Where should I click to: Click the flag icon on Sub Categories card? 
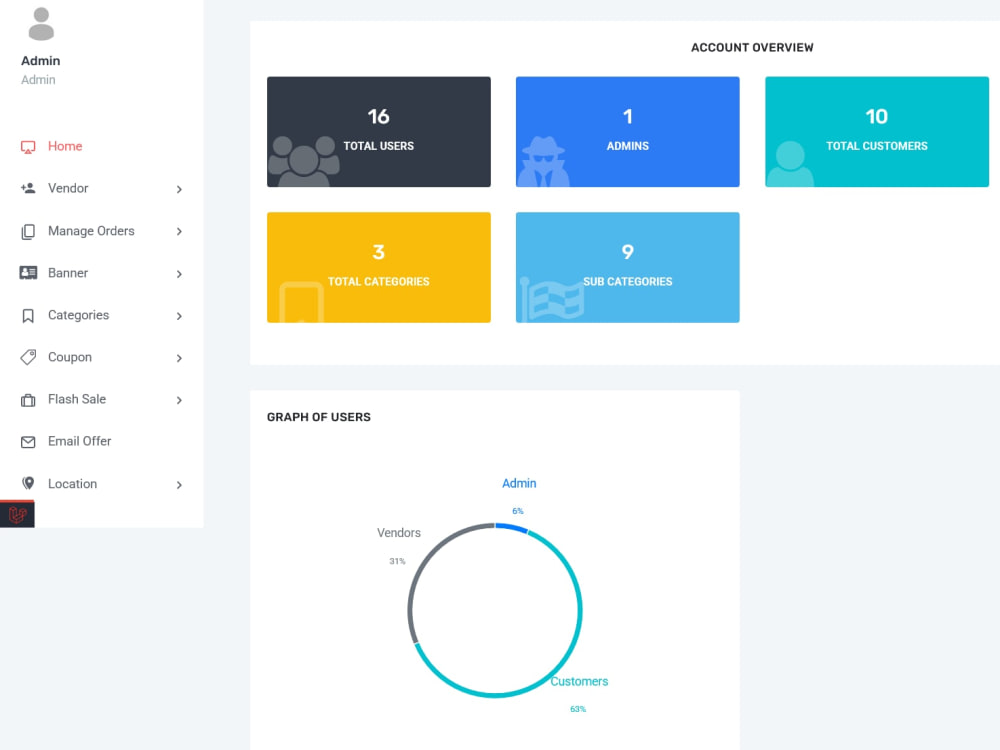(552, 300)
